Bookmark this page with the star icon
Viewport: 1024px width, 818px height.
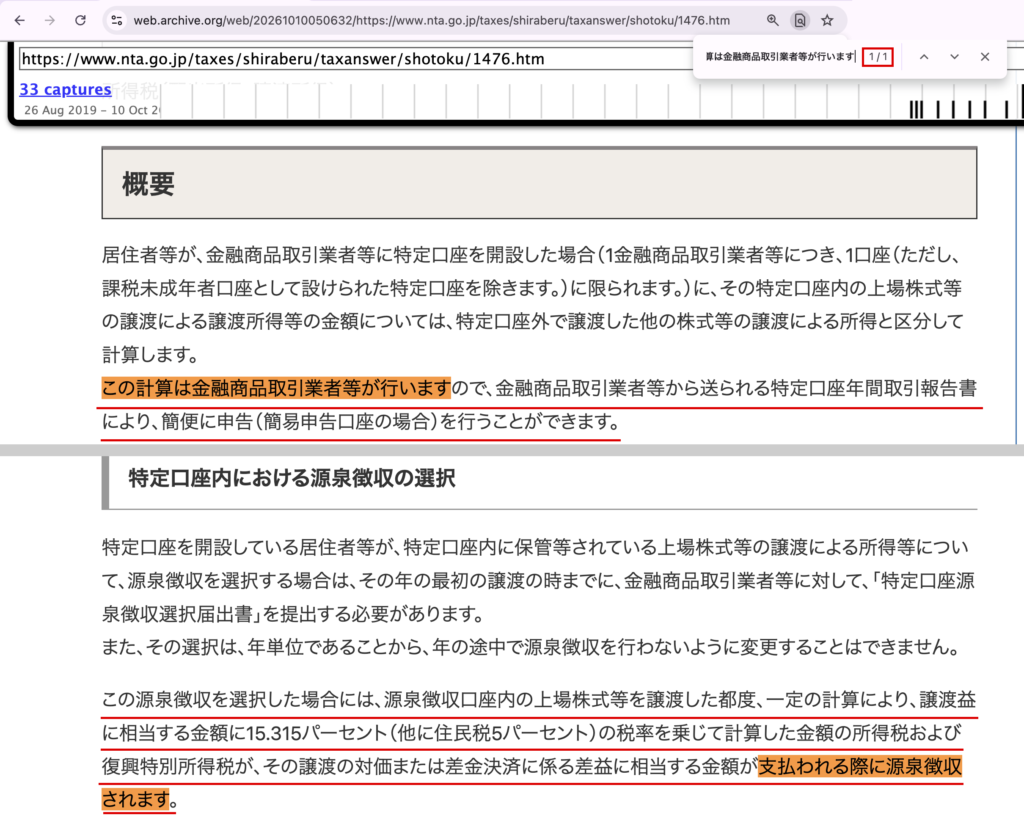click(x=827, y=20)
